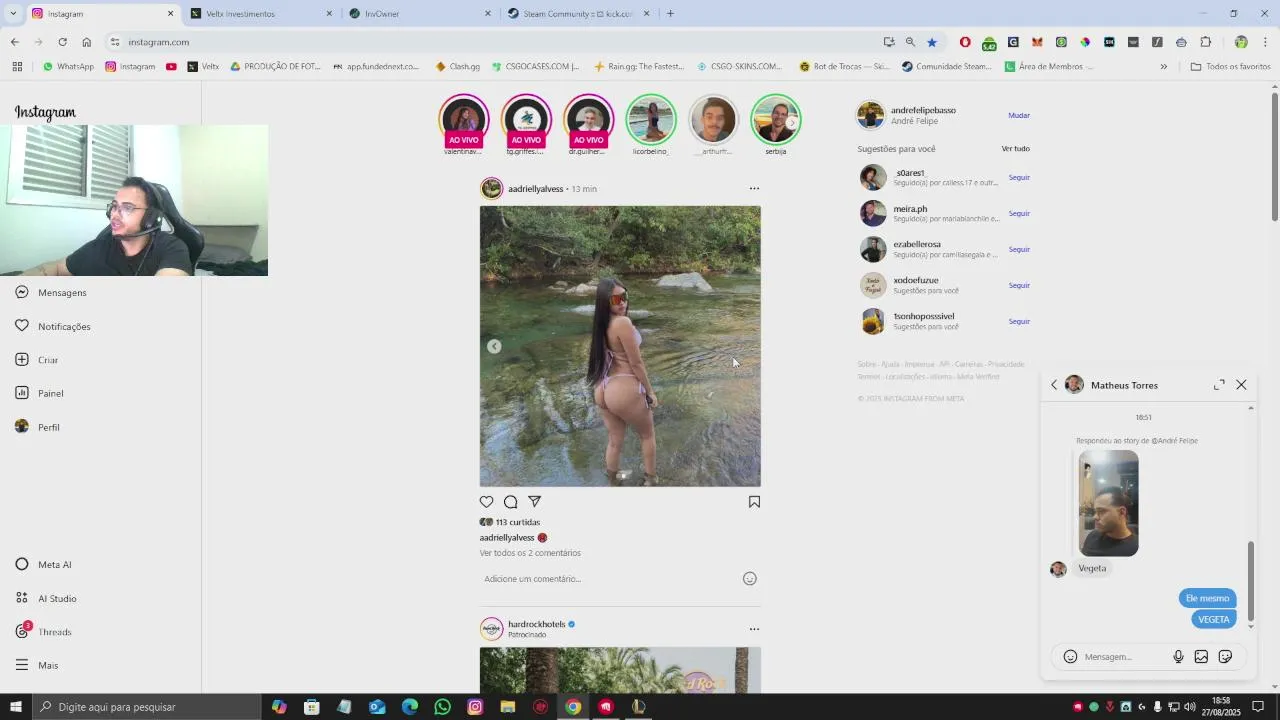Open Todos os favoritos folder
Viewport: 1280px width, 720px height.
pyautogui.click(x=1231, y=67)
